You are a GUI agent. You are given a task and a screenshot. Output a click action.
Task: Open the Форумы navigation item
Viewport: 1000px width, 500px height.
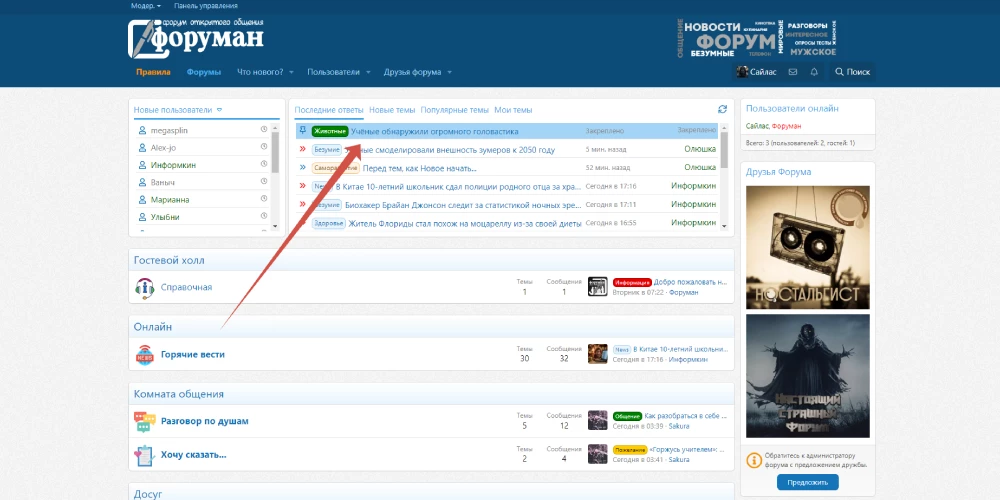204,72
